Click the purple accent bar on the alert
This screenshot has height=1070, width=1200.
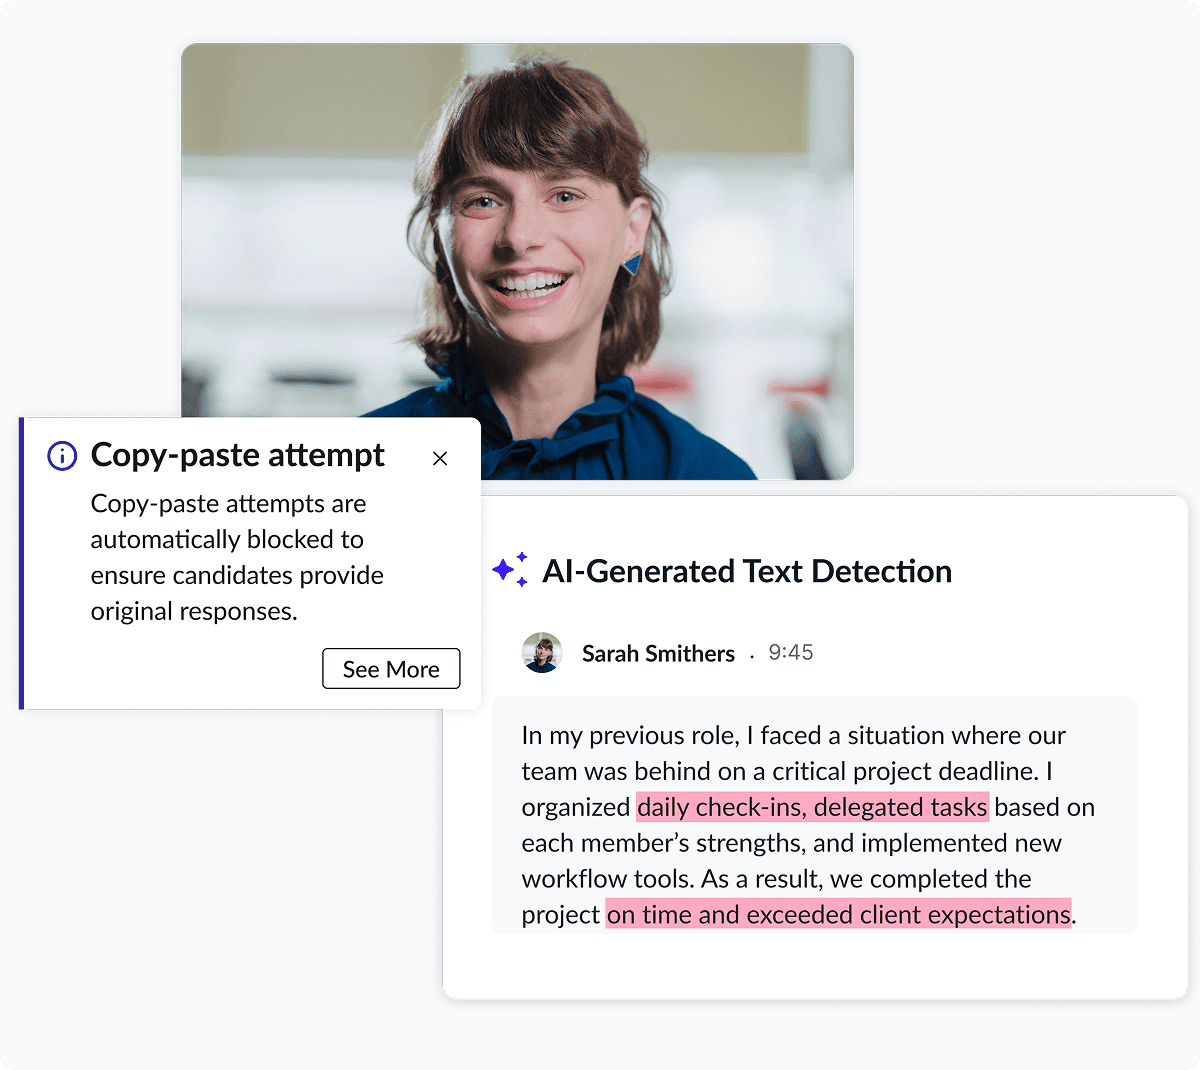click(21, 563)
